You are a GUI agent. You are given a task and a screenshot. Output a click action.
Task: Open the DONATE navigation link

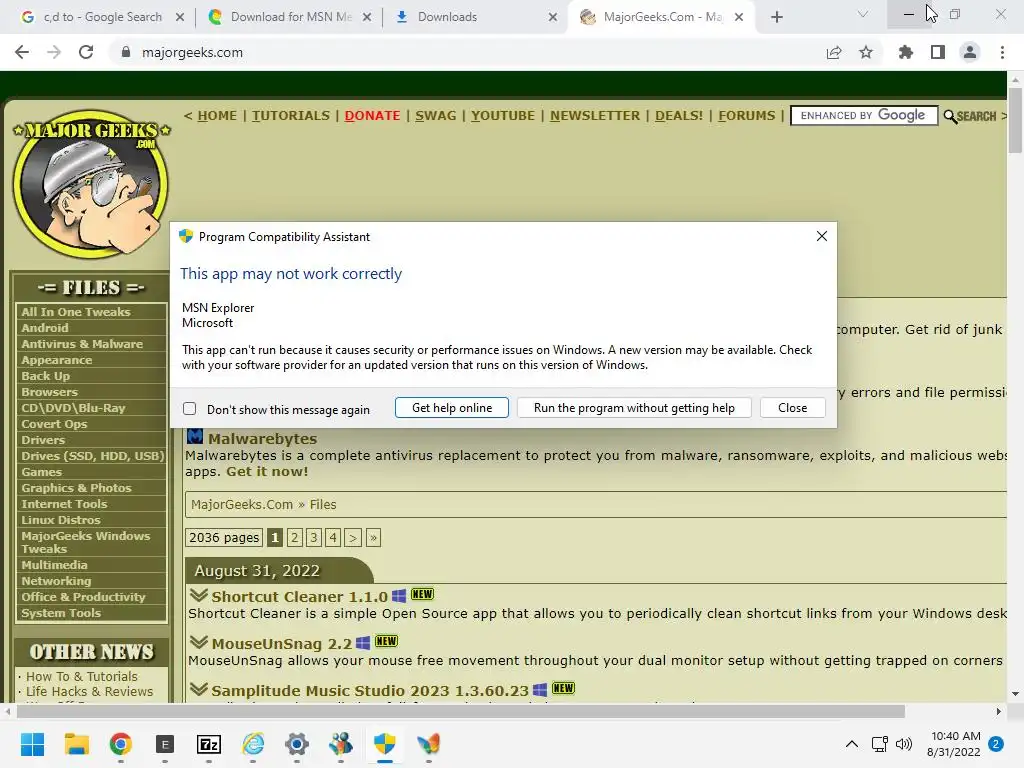pos(372,116)
